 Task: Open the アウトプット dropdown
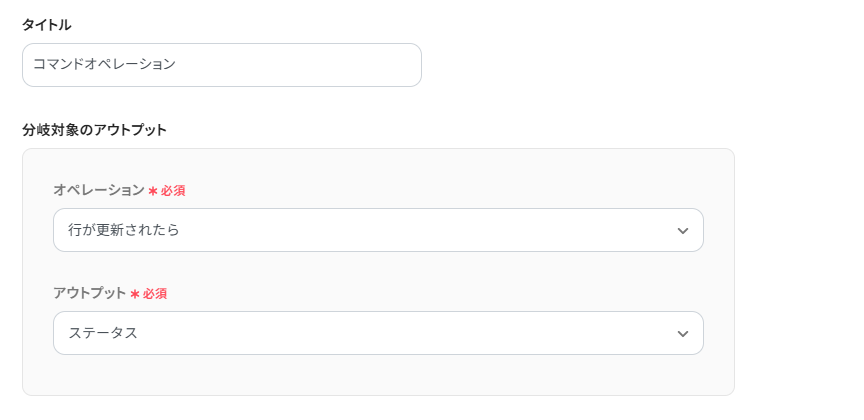click(x=378, y=333)
